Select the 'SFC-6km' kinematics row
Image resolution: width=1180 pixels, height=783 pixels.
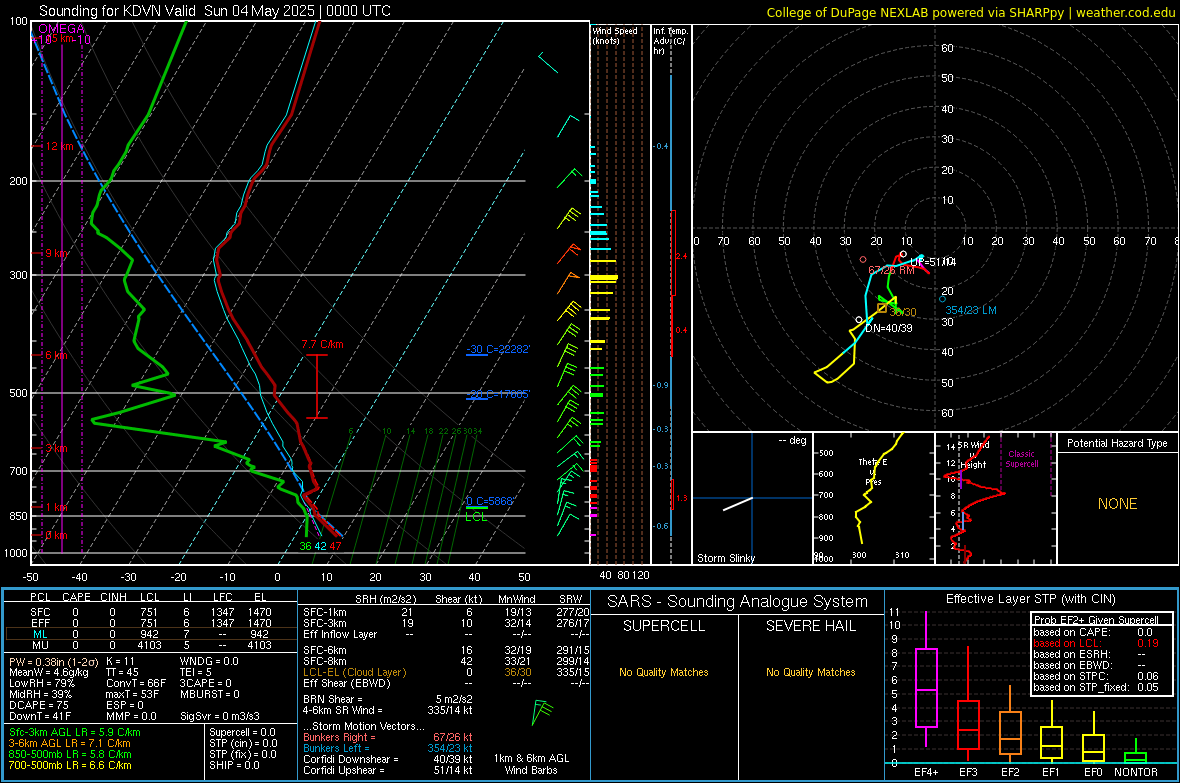(x=446, y=650)
